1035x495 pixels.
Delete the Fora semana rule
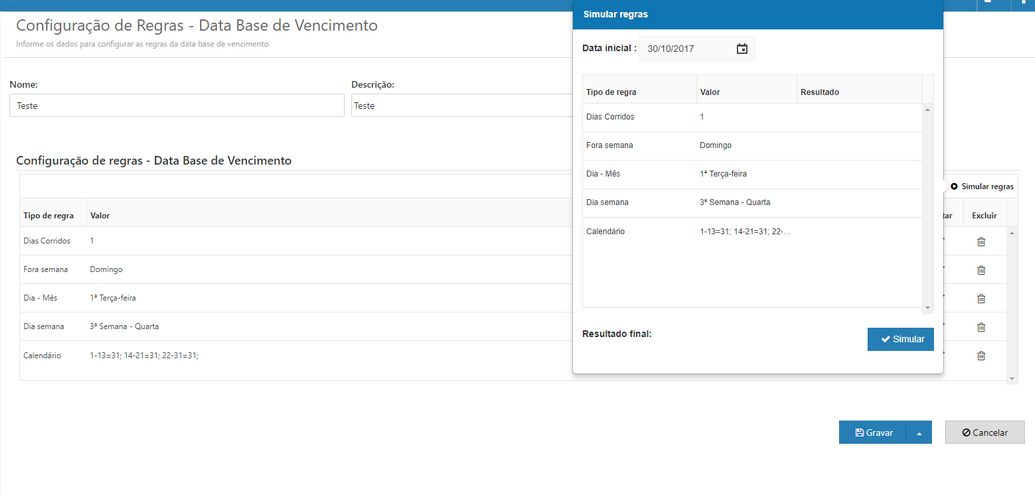[x=981, y=270]
